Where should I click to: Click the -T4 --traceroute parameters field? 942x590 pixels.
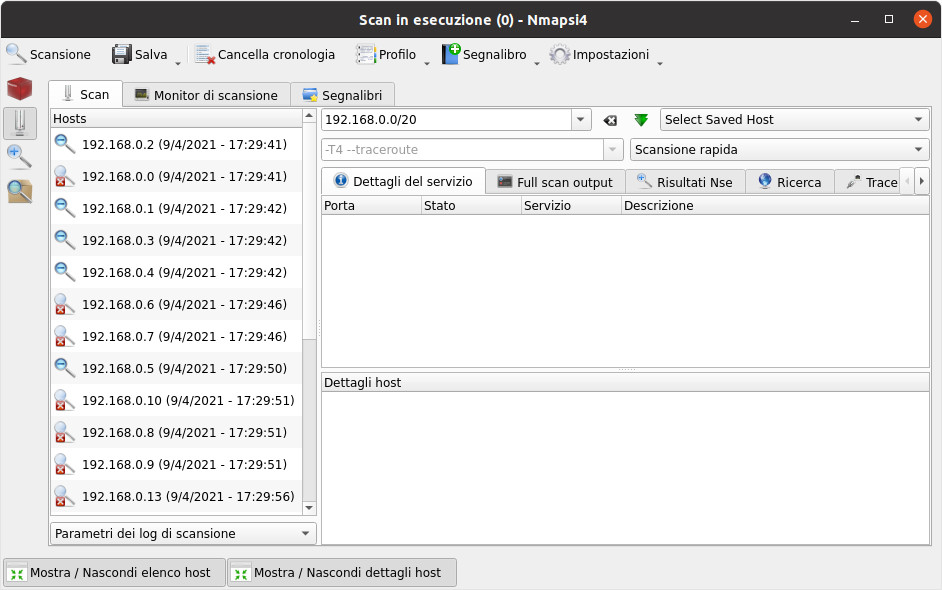click(463, 150)
